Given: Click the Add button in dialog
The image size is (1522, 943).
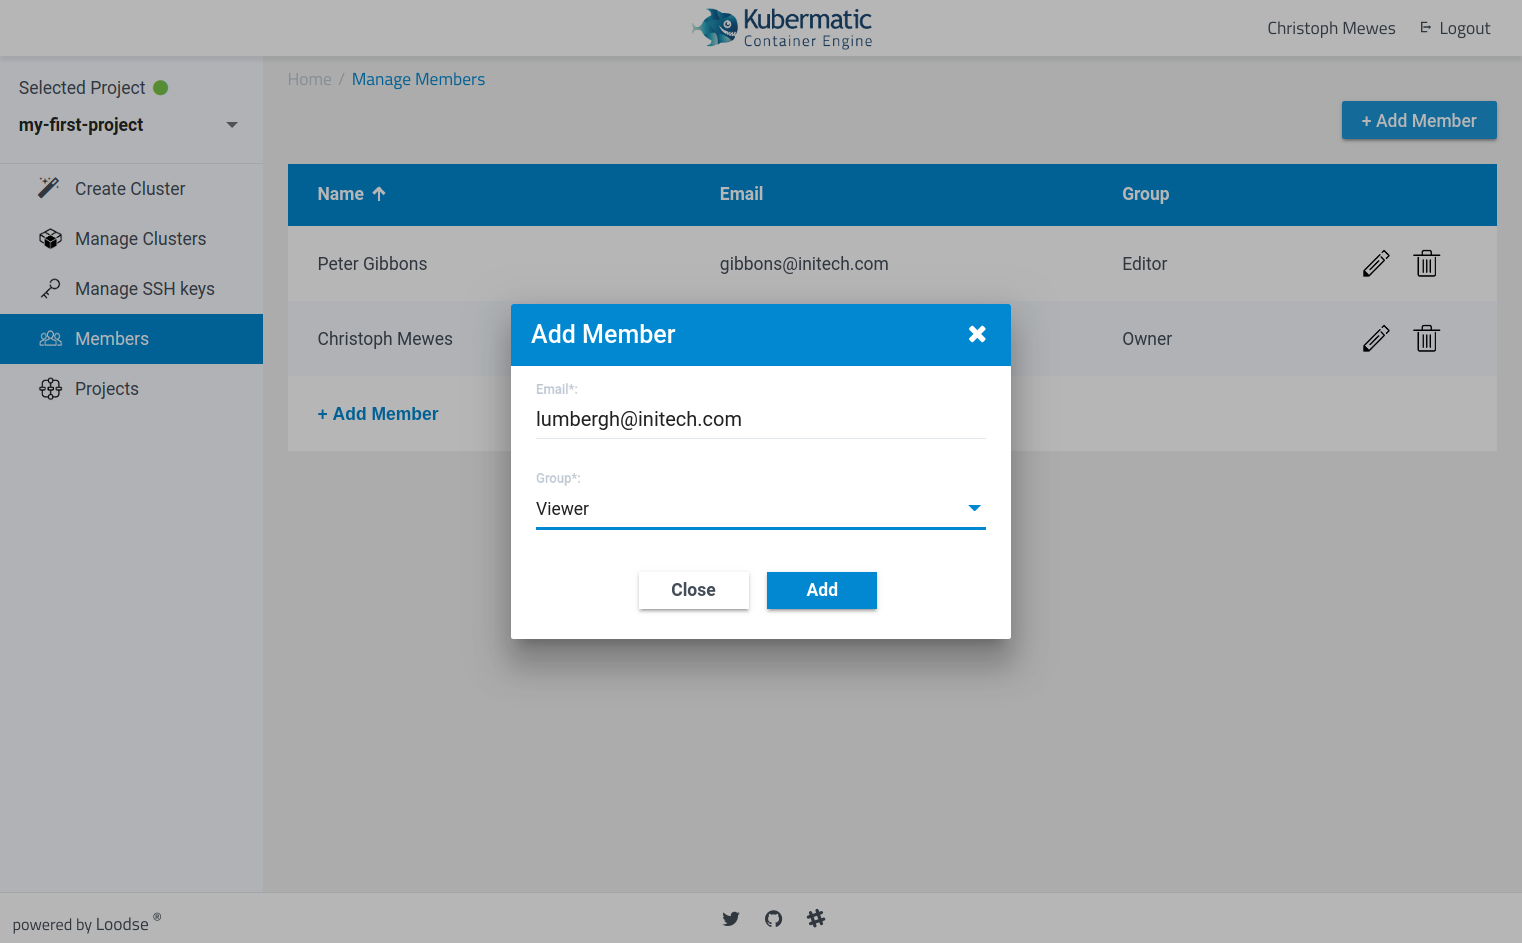Looking at the screenshot, I should click(822, 590).
